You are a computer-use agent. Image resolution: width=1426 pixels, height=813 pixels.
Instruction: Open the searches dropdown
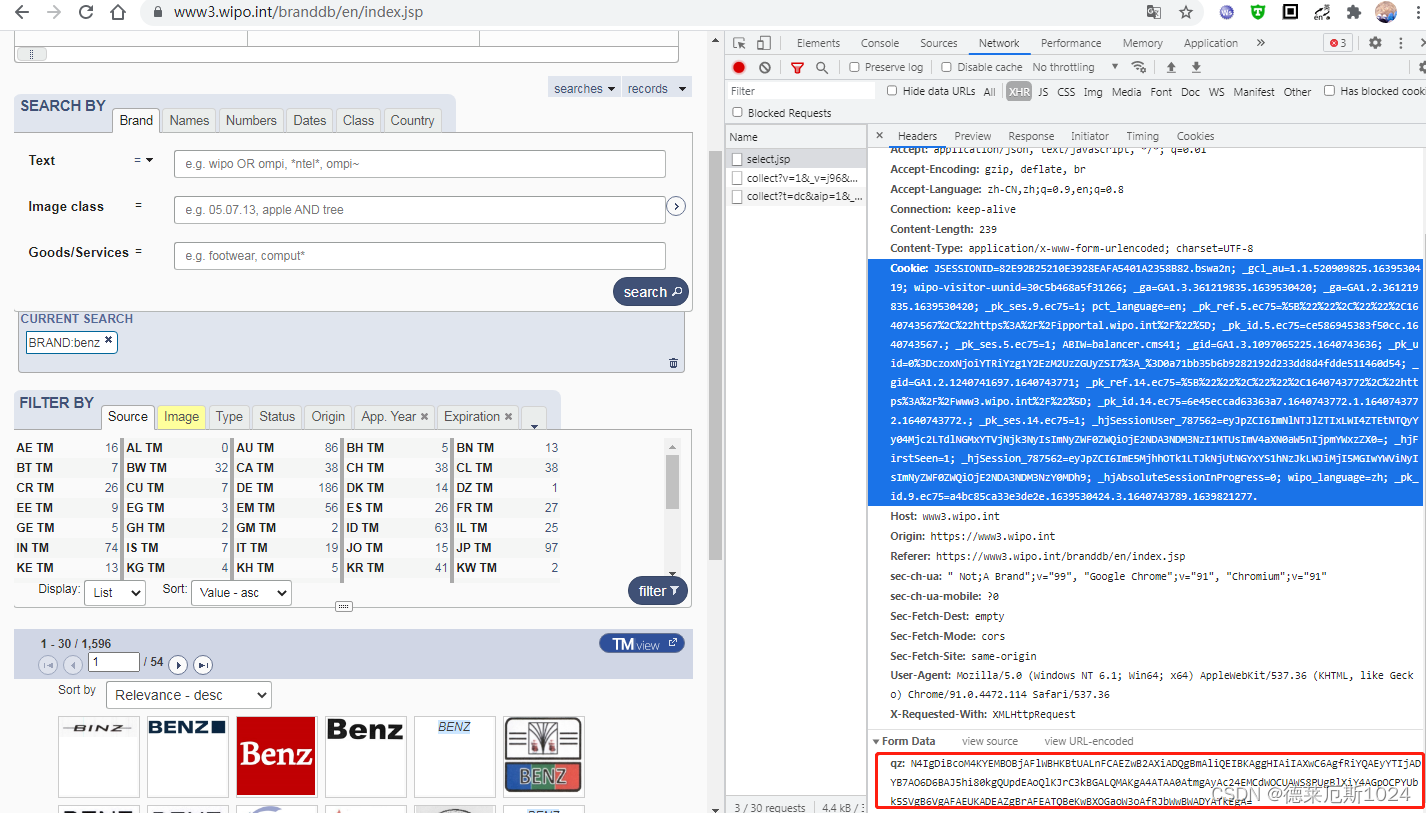pos(585,88)
